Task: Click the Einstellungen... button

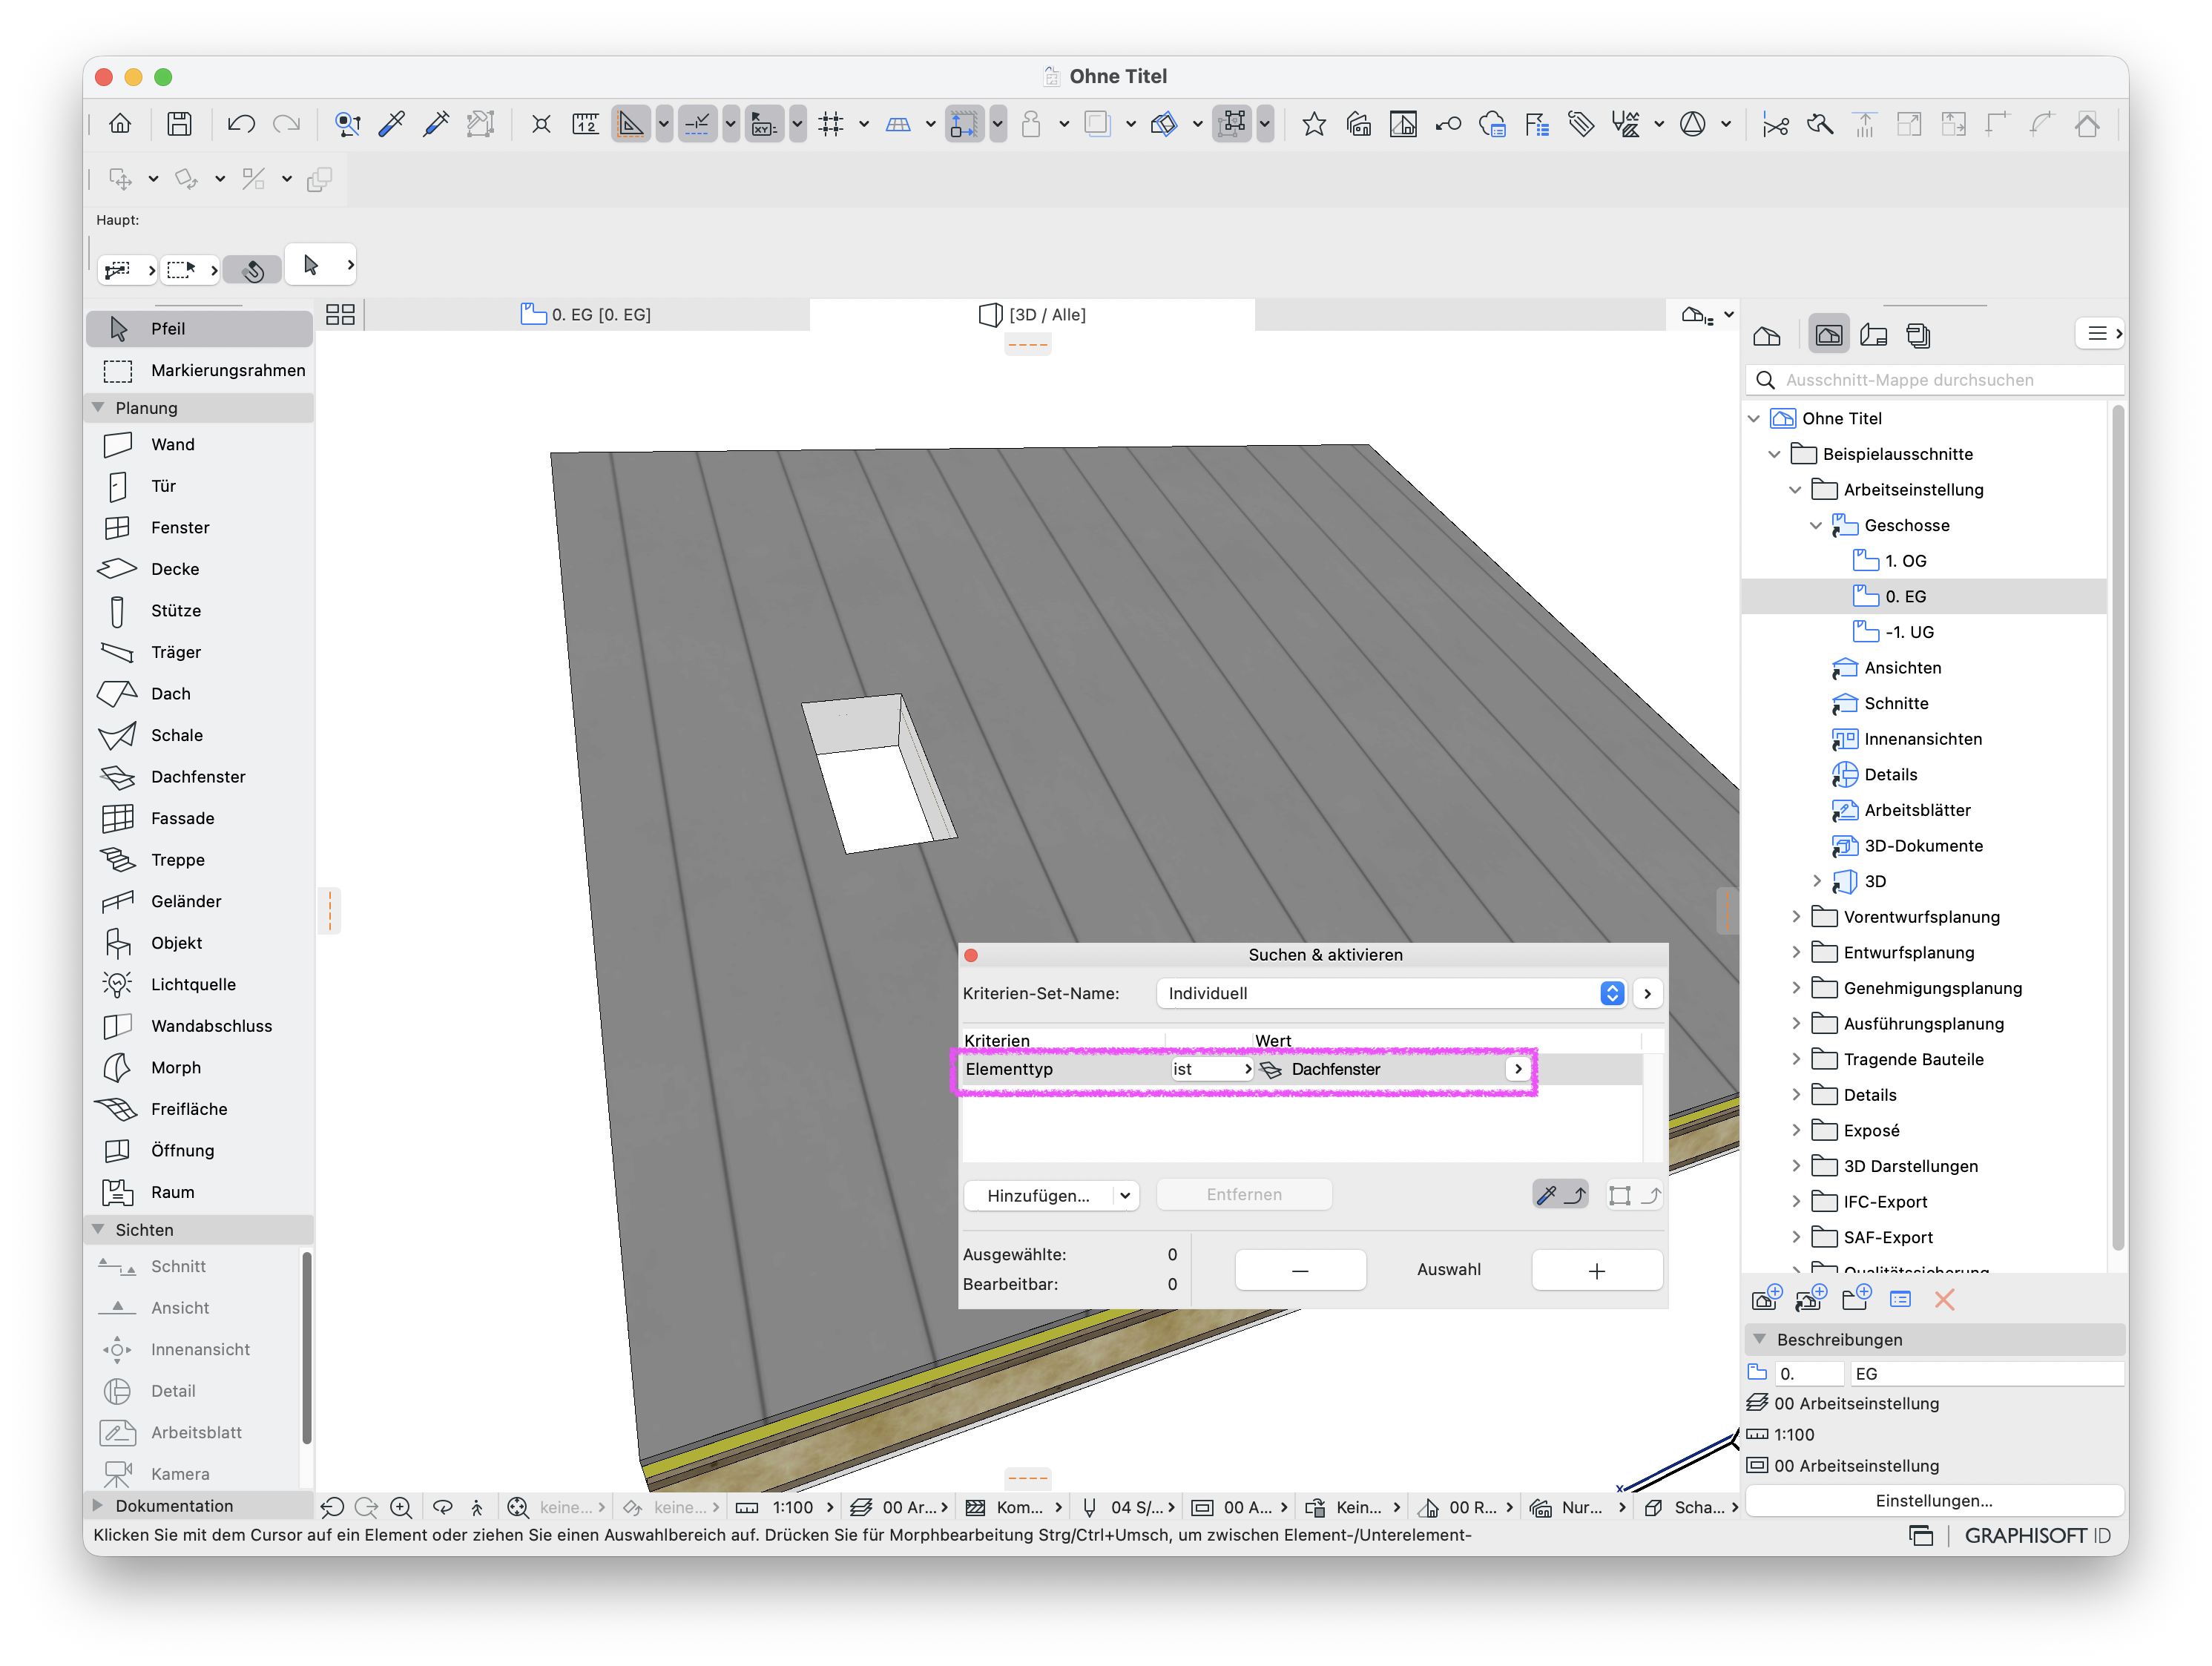Action: pyautogui.click(x=1934, y=1501)
